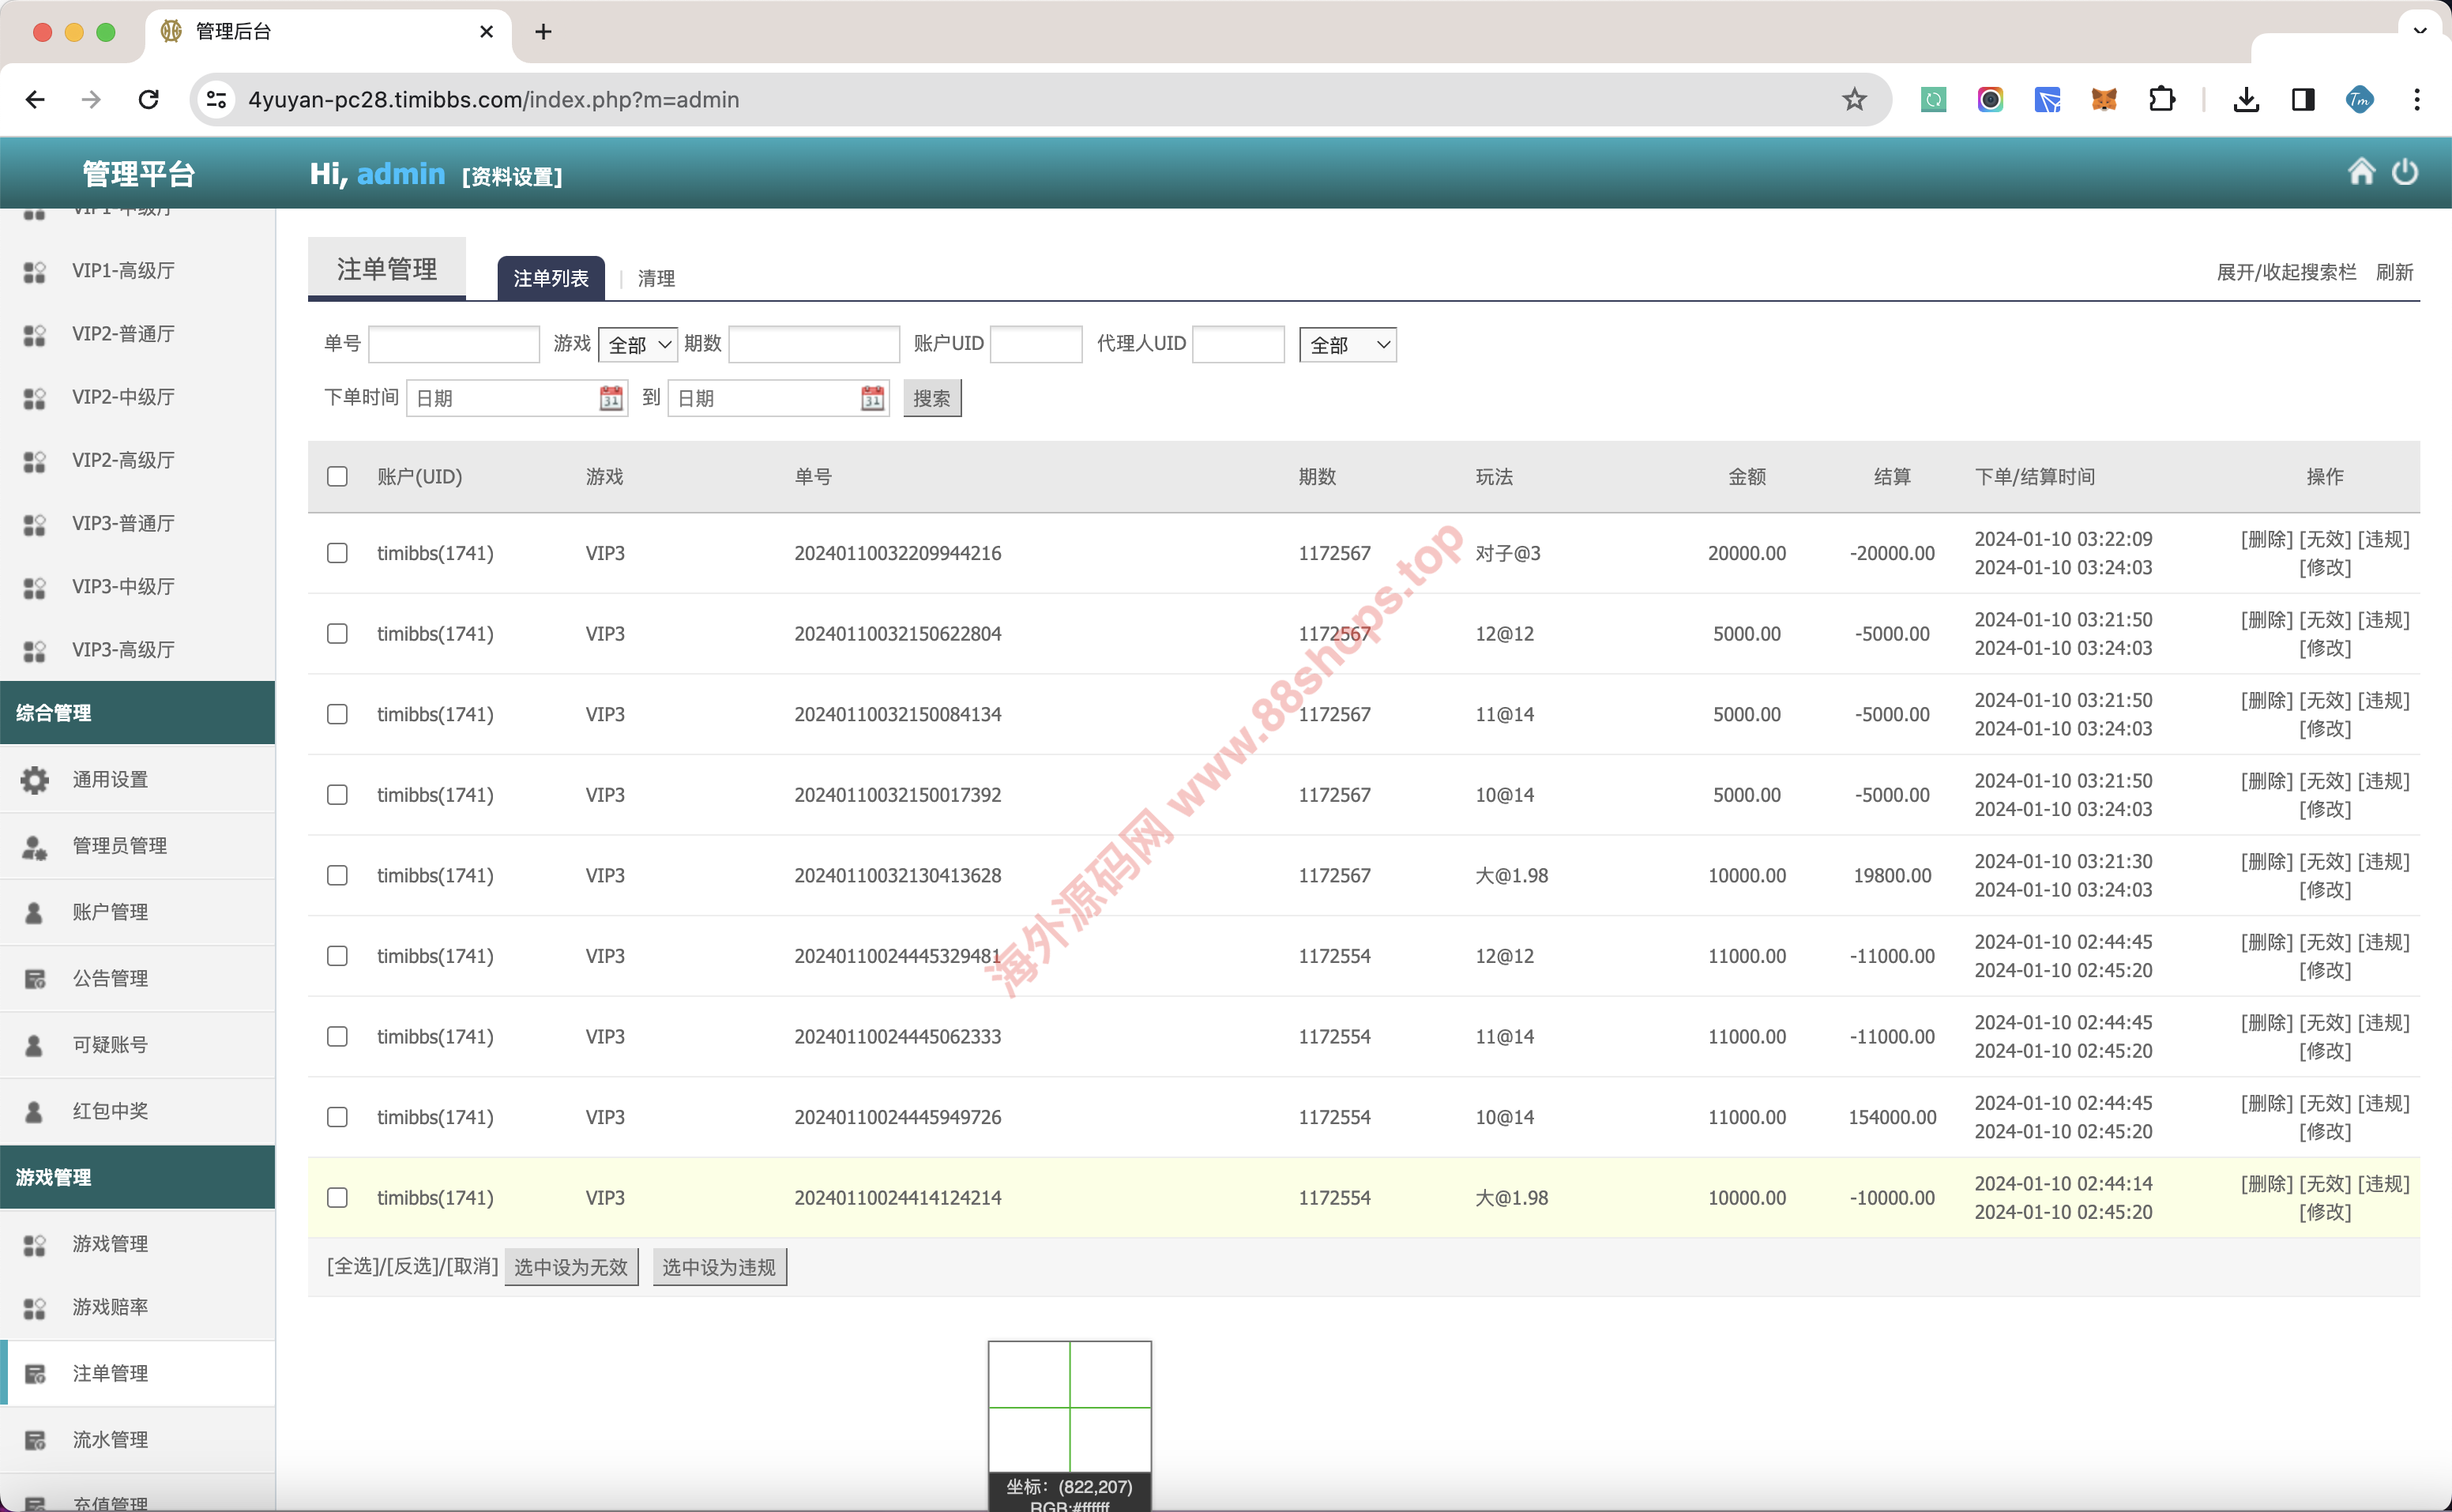This screenshot has height=1512, width=2452.
Task: Click the 管理员管理 sidebar icon
Action: pos(34,846)
